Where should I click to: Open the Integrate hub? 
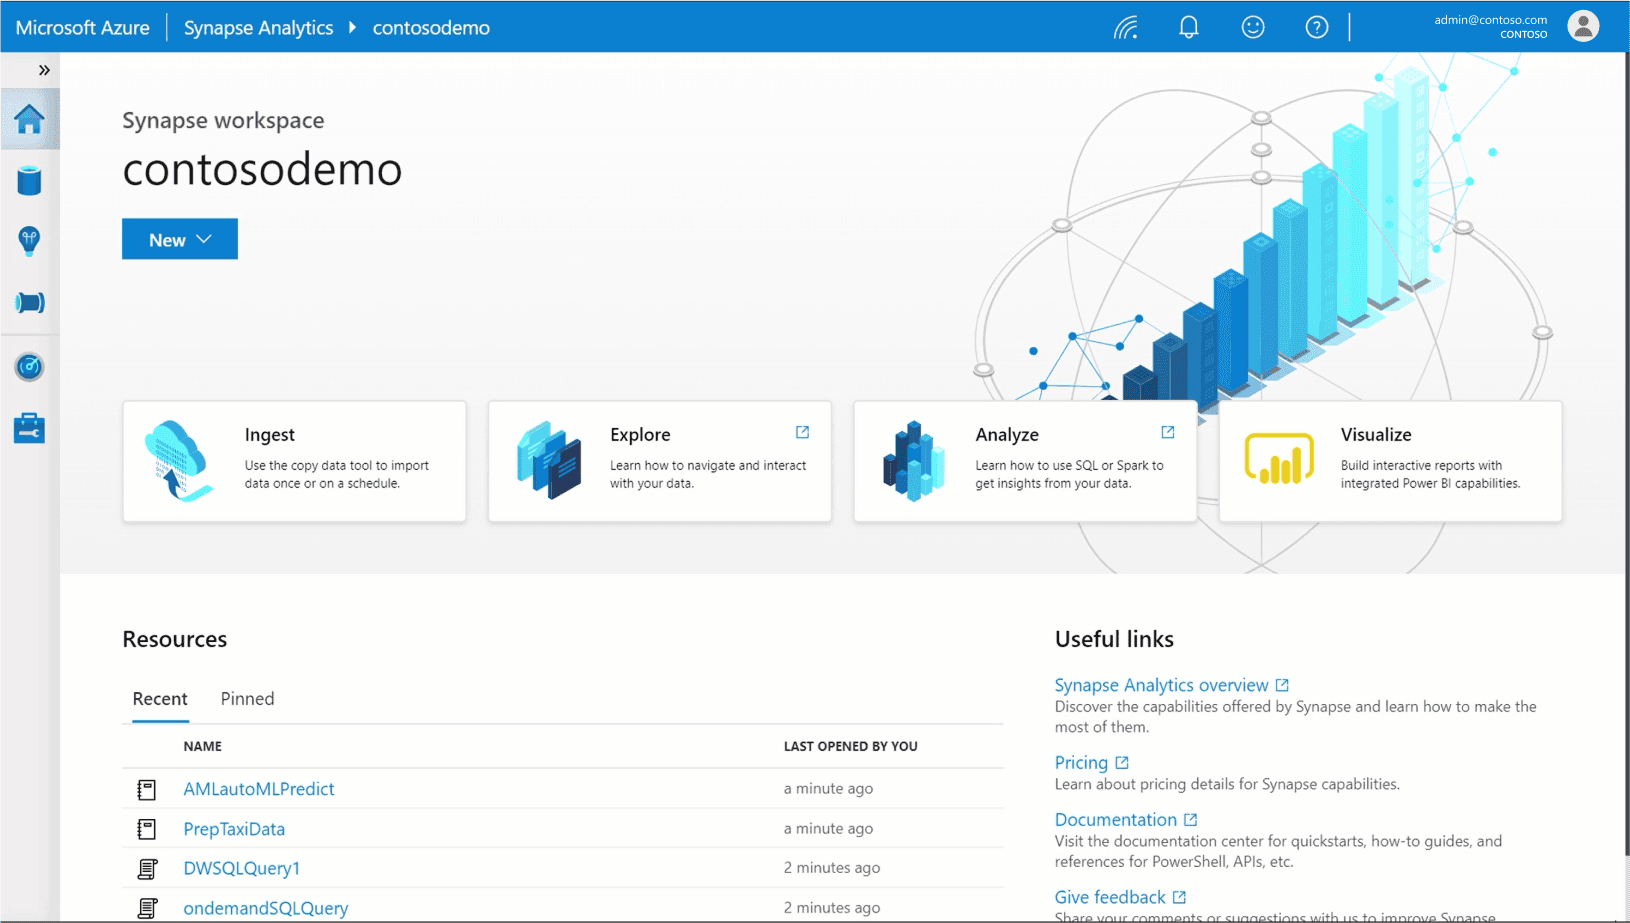[x=29, y=302]
